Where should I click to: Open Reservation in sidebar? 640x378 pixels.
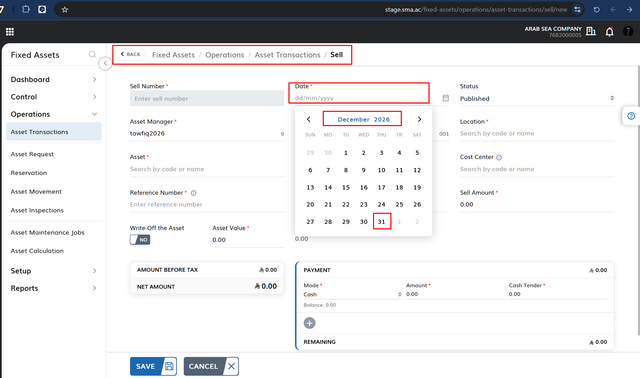[29, 173]
